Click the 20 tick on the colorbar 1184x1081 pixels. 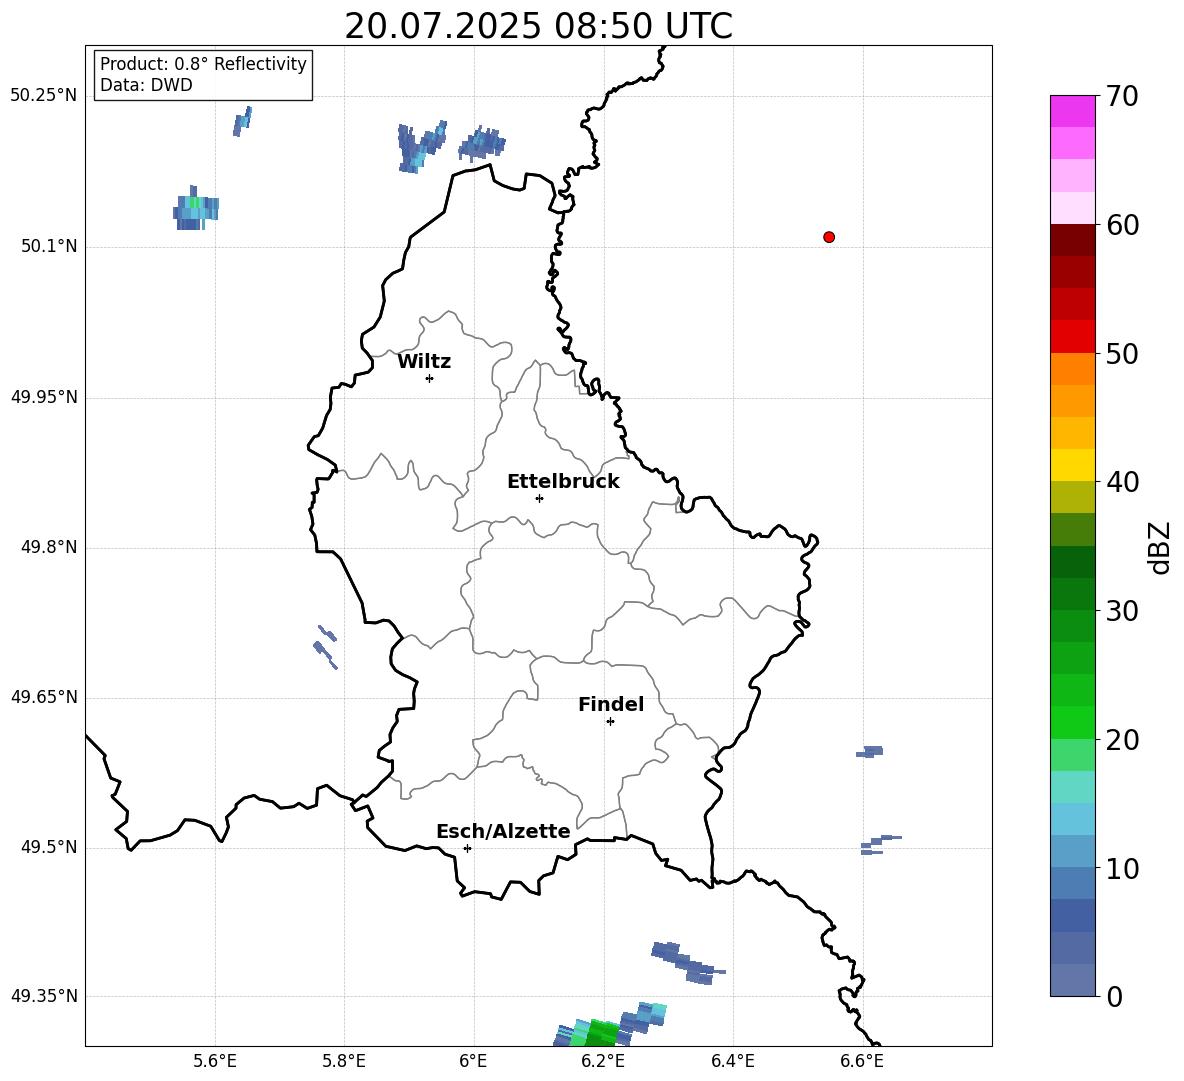pyautogui.click(x=1122, y=740)
